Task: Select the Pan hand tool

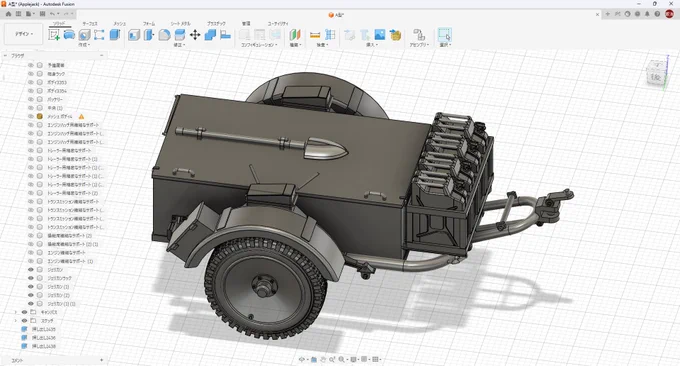Action: click(x=323, y=359)
